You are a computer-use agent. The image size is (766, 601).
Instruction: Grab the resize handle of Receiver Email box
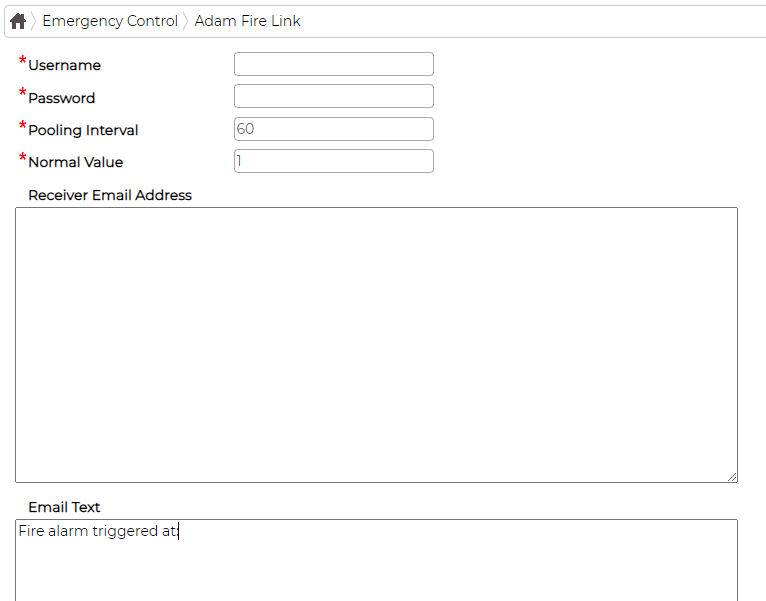(732, 477)
